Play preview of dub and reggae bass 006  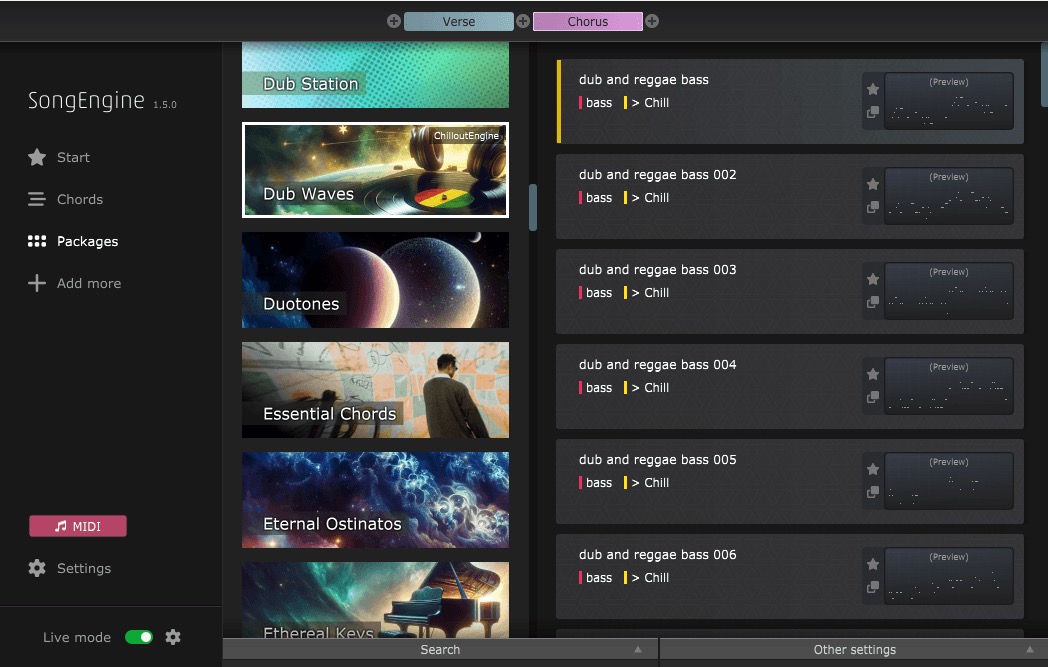click(x=949, y=575)
